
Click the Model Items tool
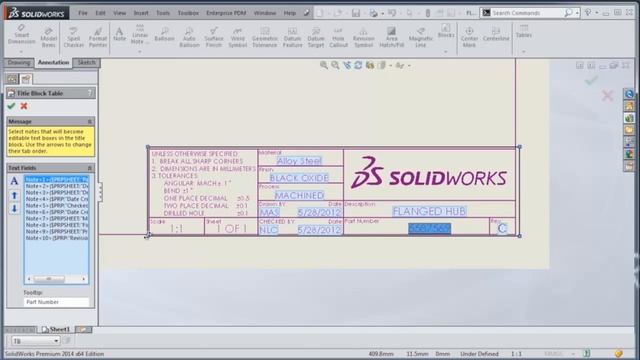[x=49, y=38]
